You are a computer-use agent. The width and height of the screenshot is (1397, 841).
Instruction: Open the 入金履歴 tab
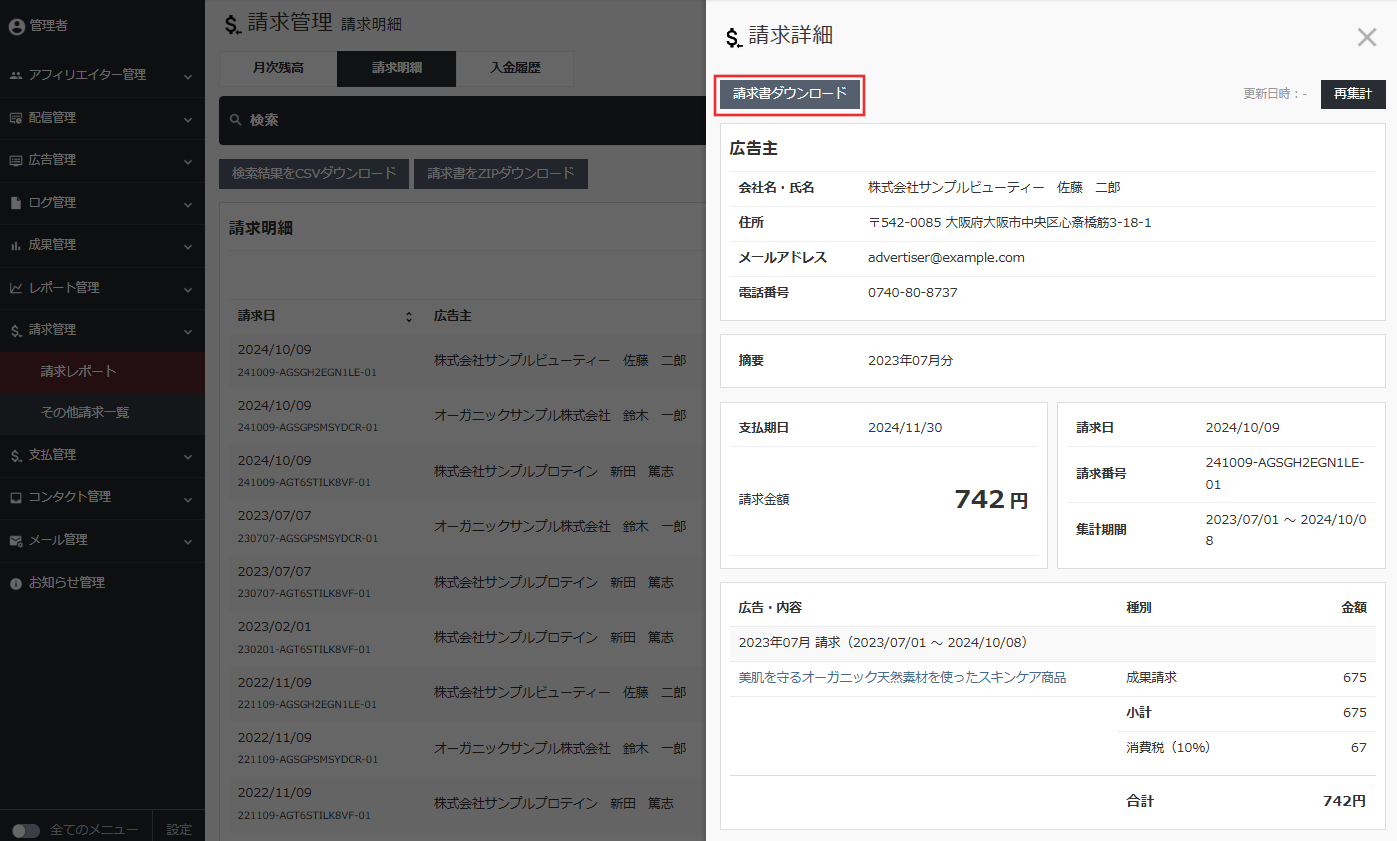tap(514, 68)
